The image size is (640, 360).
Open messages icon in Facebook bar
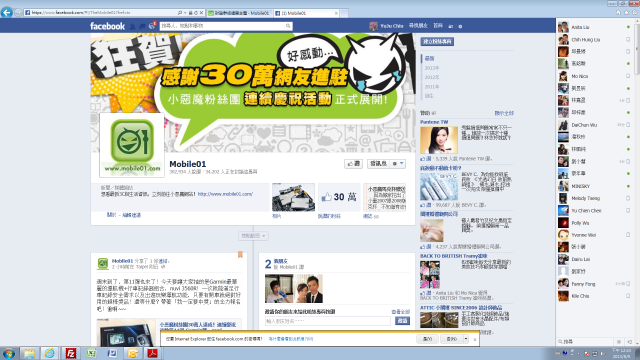pyautogui.click(x=142, y=26)
